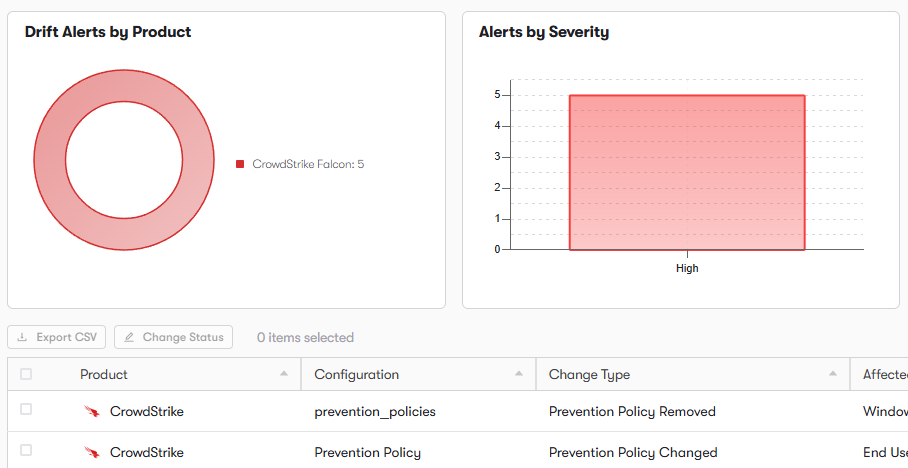908x468 pixels.
Task: Click the download icon on Export CSV
Action: tap(22, 337)
